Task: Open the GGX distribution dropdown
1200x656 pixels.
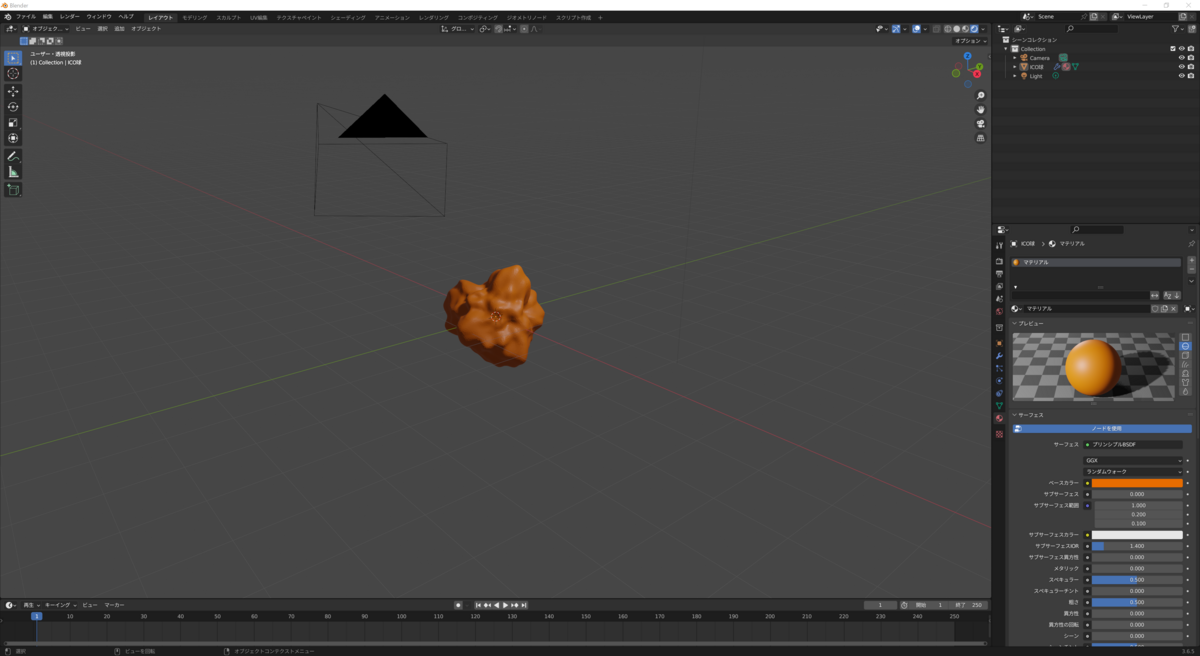Action: (x=1133, y=460)
